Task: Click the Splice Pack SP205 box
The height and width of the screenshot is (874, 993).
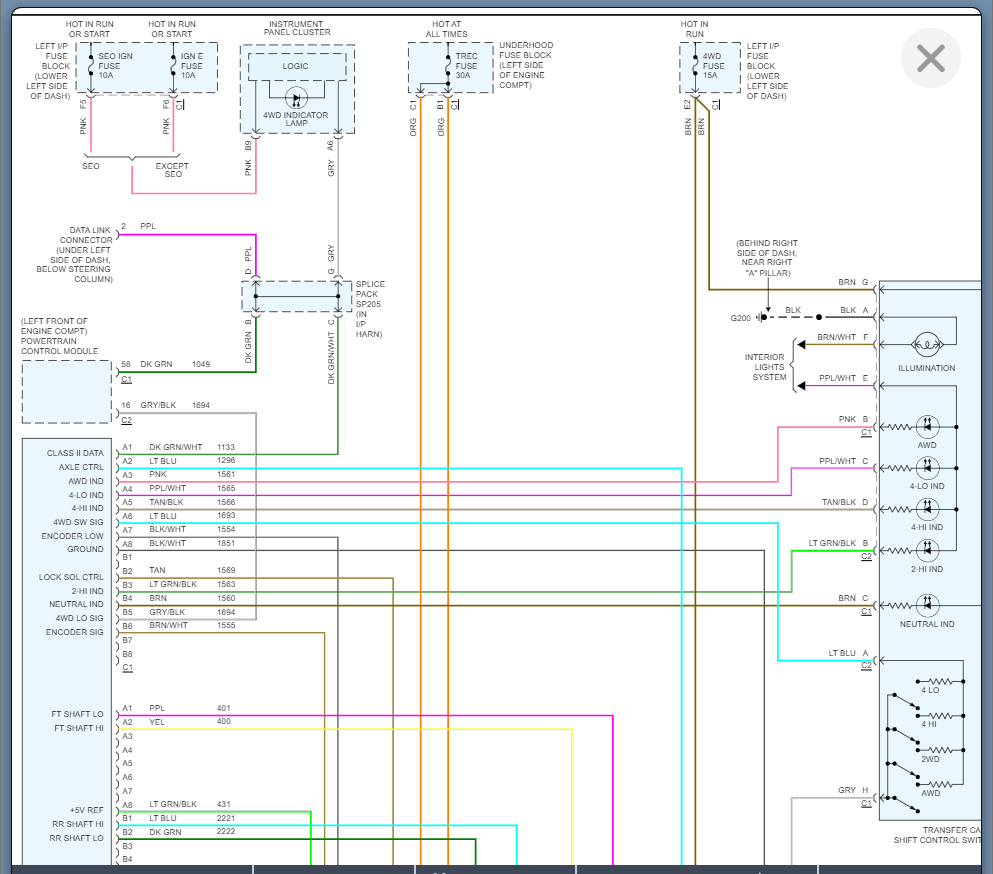Action: point(296,297)
